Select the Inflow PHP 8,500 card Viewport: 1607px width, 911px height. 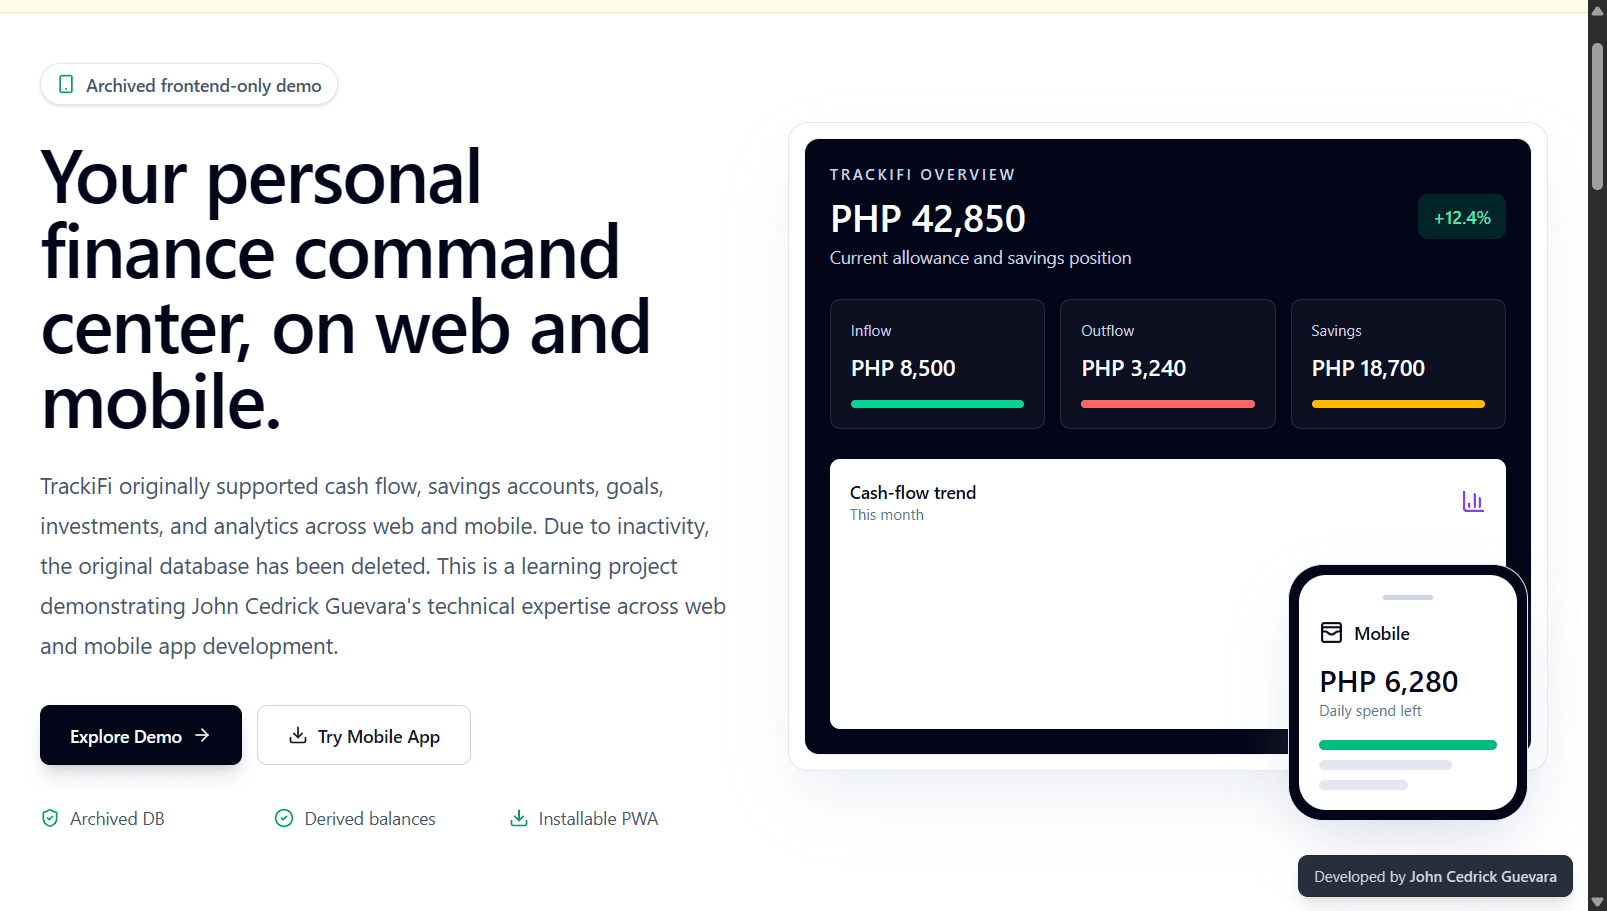click(937, 364)
